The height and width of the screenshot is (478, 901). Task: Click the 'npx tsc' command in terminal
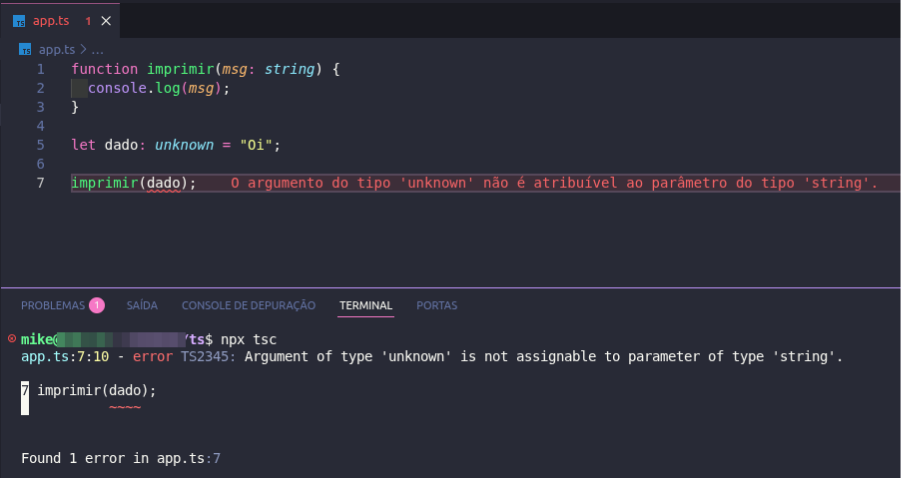[x=249, y=340]
